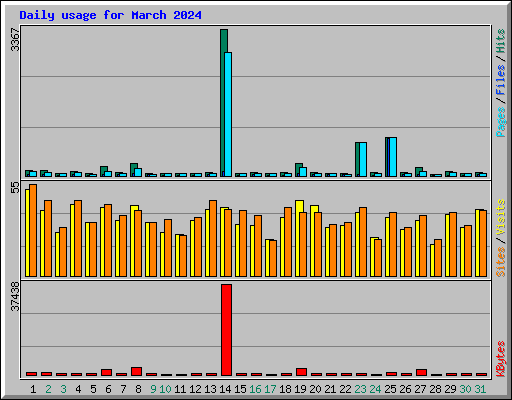Click day 8 on the x-axis
Image resolution: width=512 pixels, height=400 pixels.
coord(138,389)
